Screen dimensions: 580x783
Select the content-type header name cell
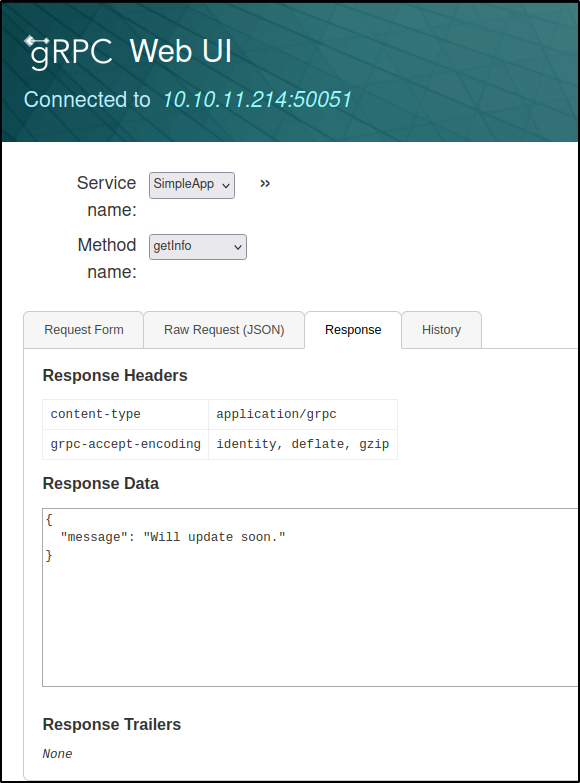coord(125,414)
